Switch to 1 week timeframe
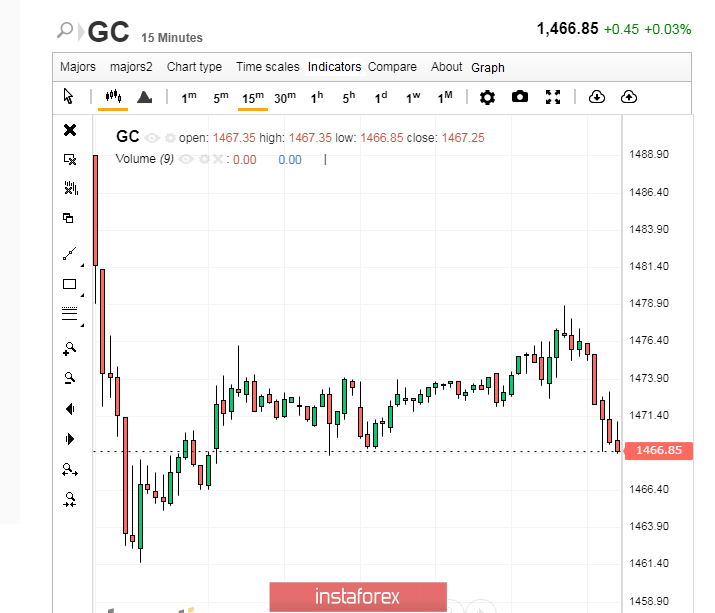715x613 pixels. [x=413, y=97]
